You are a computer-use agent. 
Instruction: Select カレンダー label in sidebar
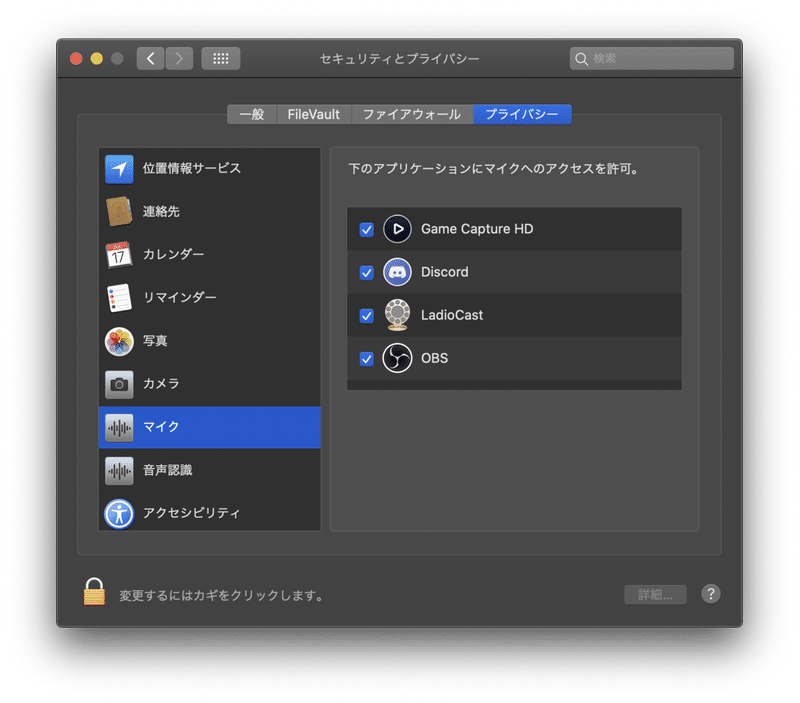173,254
